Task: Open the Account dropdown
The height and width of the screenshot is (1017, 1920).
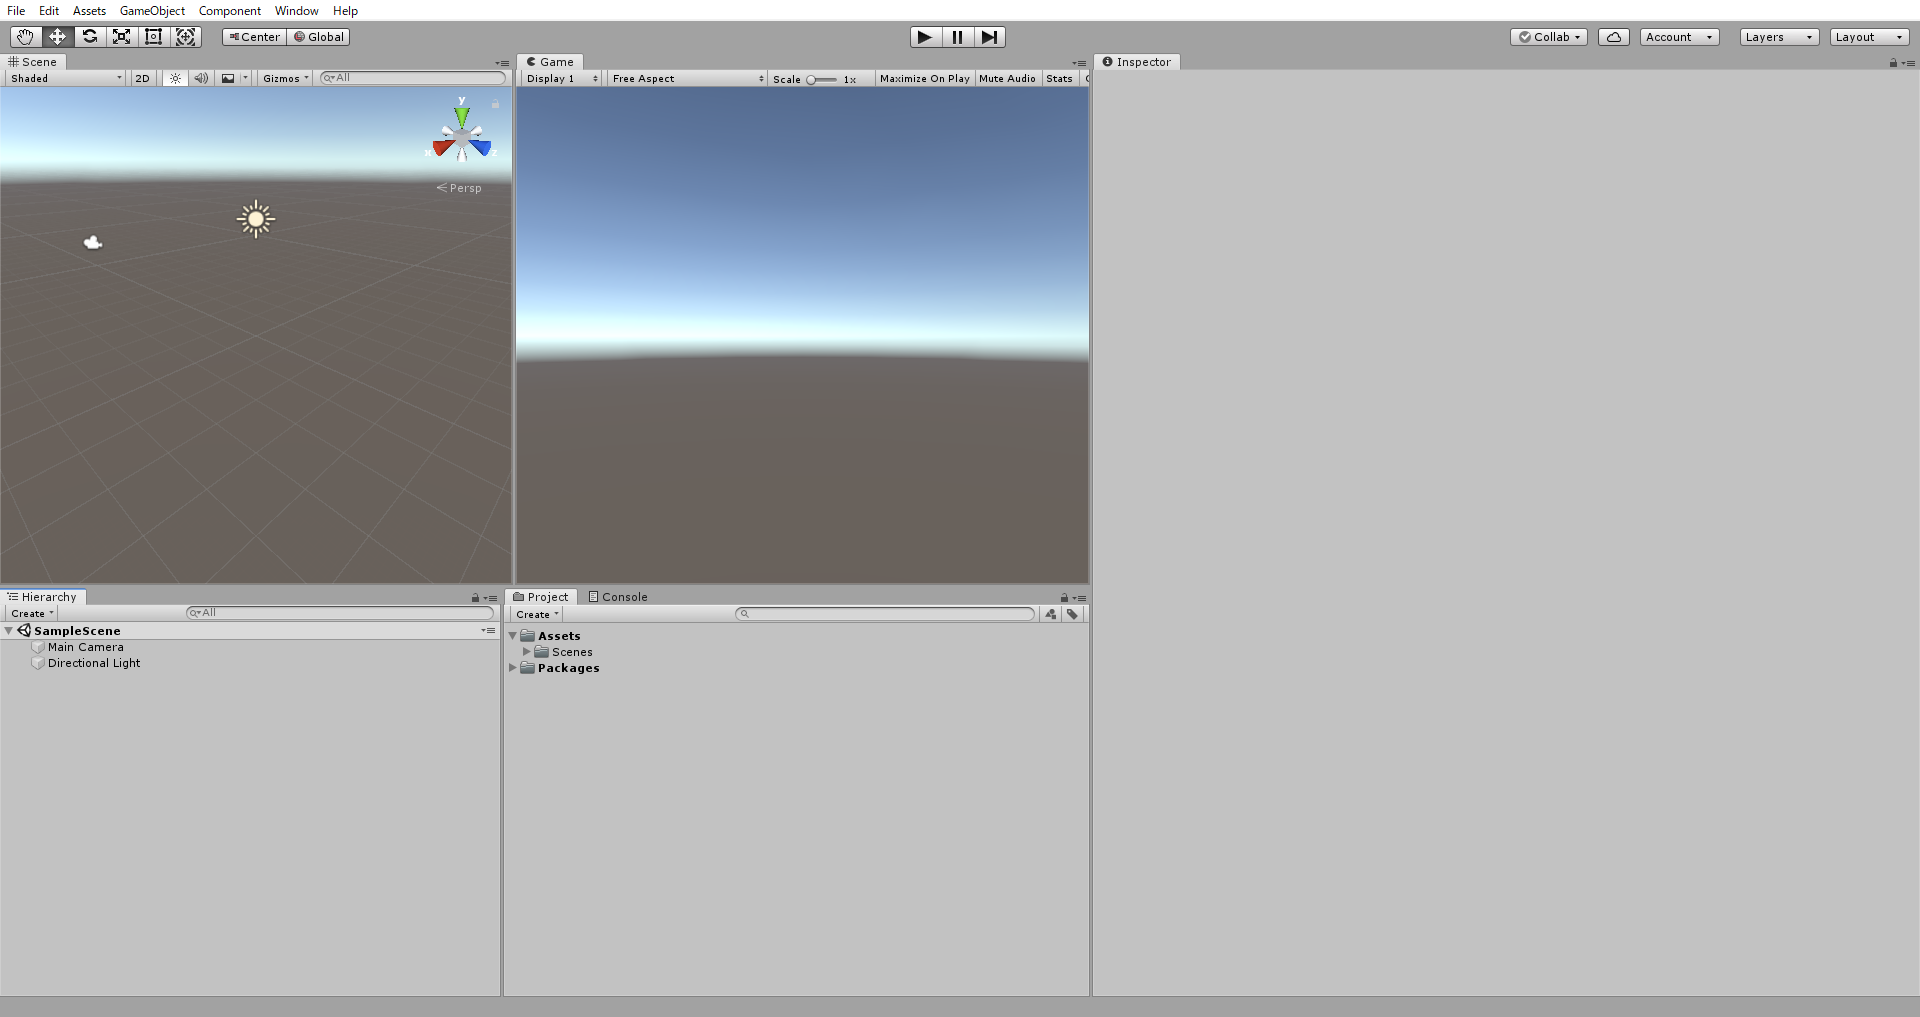Action: (1680, 37)
